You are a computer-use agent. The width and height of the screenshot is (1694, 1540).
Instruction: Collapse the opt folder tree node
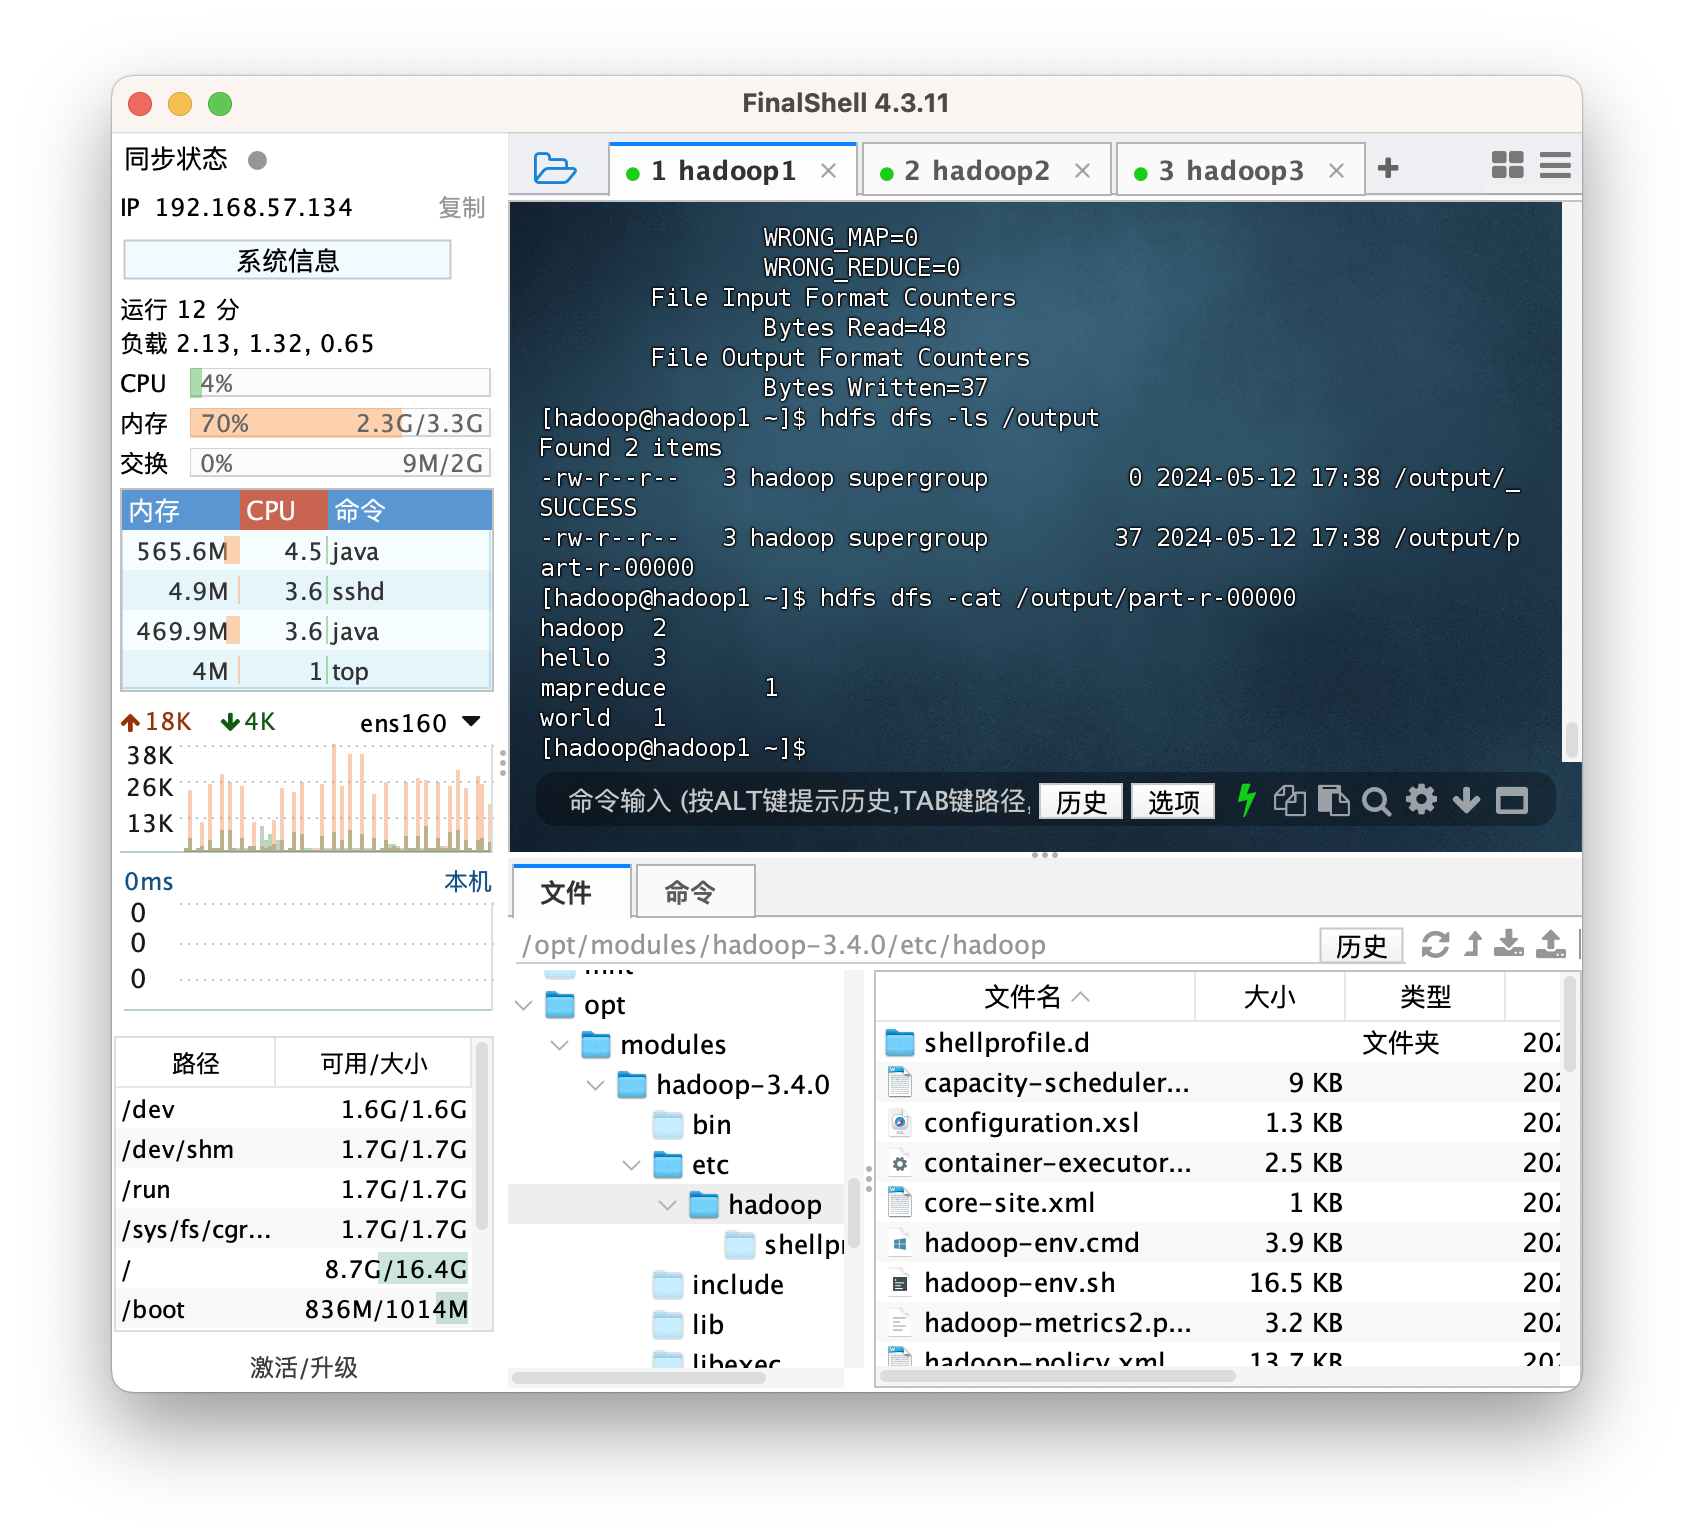click(524, 1005)
